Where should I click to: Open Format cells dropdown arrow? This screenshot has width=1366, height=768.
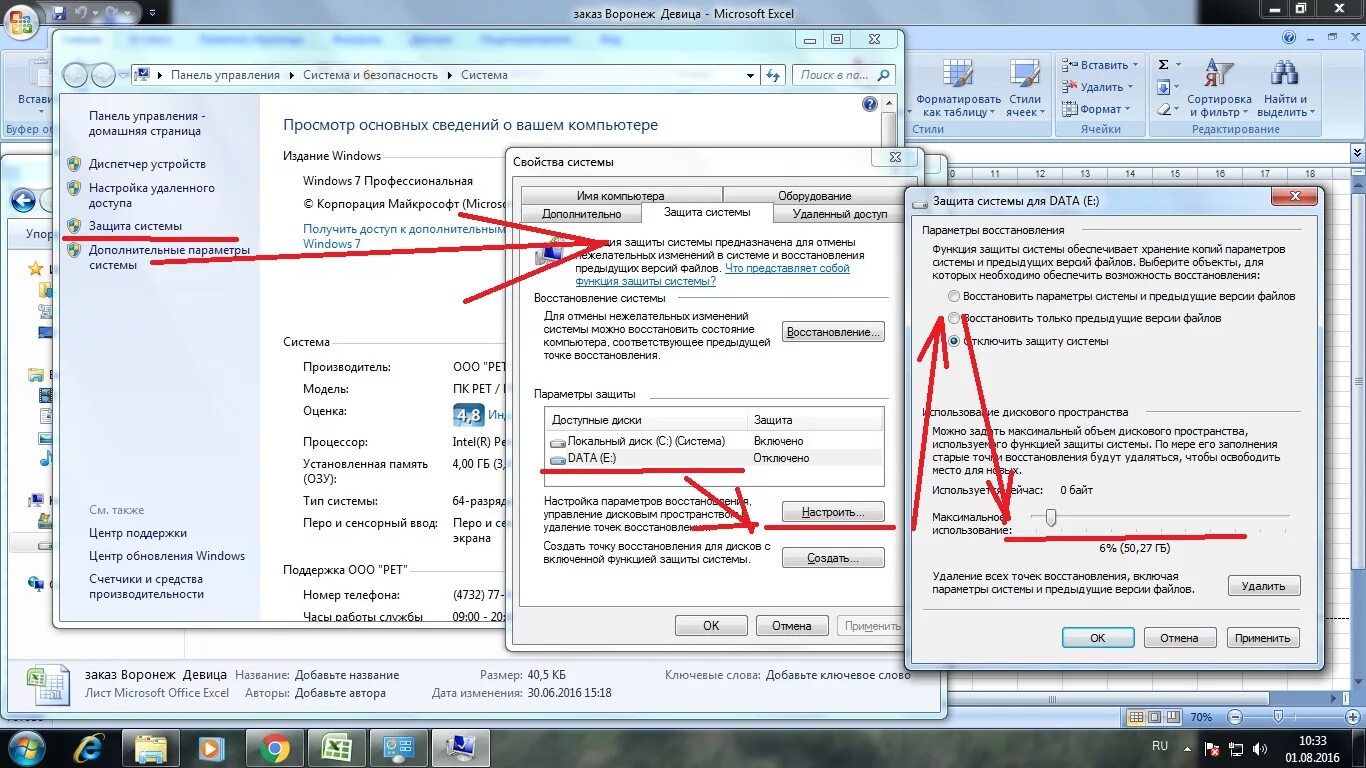click(1128, 110)
